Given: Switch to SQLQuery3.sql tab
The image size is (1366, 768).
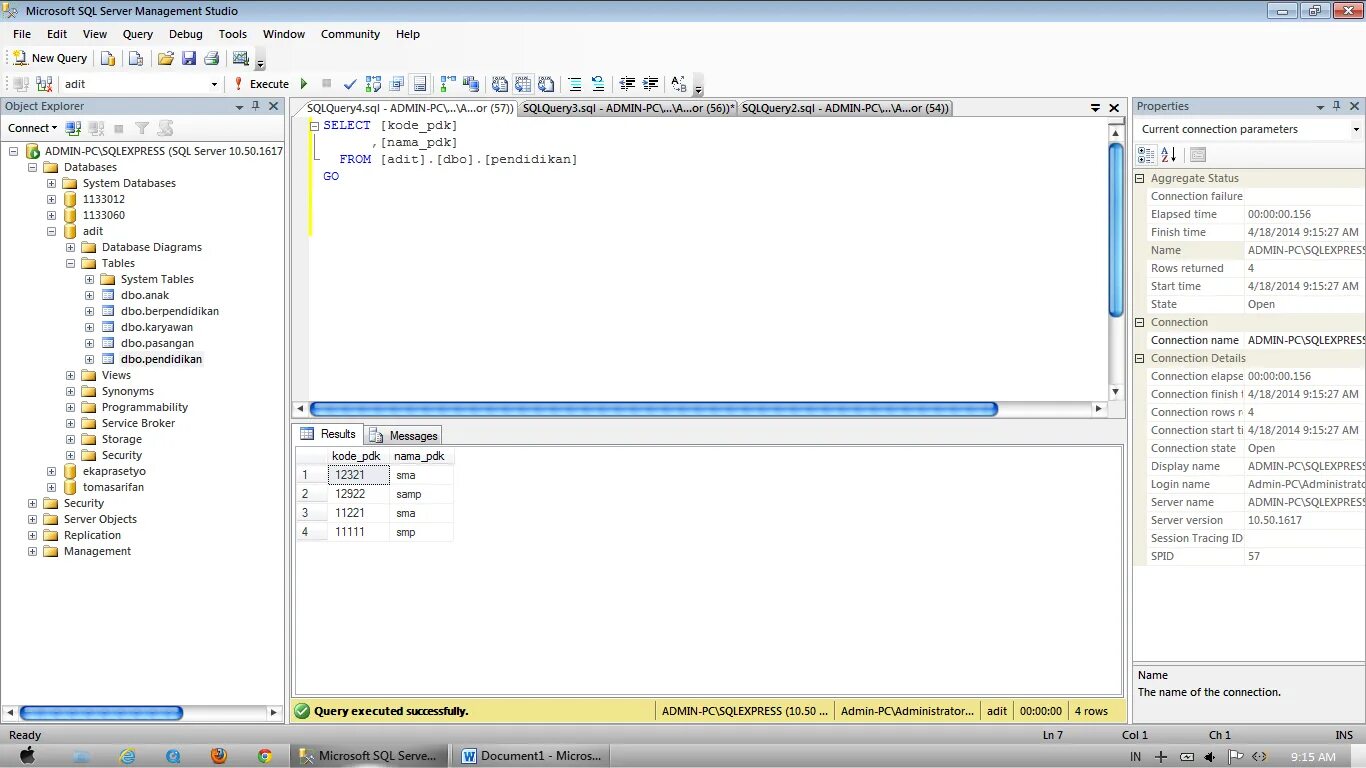Looking at the screenshot, I should click(x=627, y=108).
